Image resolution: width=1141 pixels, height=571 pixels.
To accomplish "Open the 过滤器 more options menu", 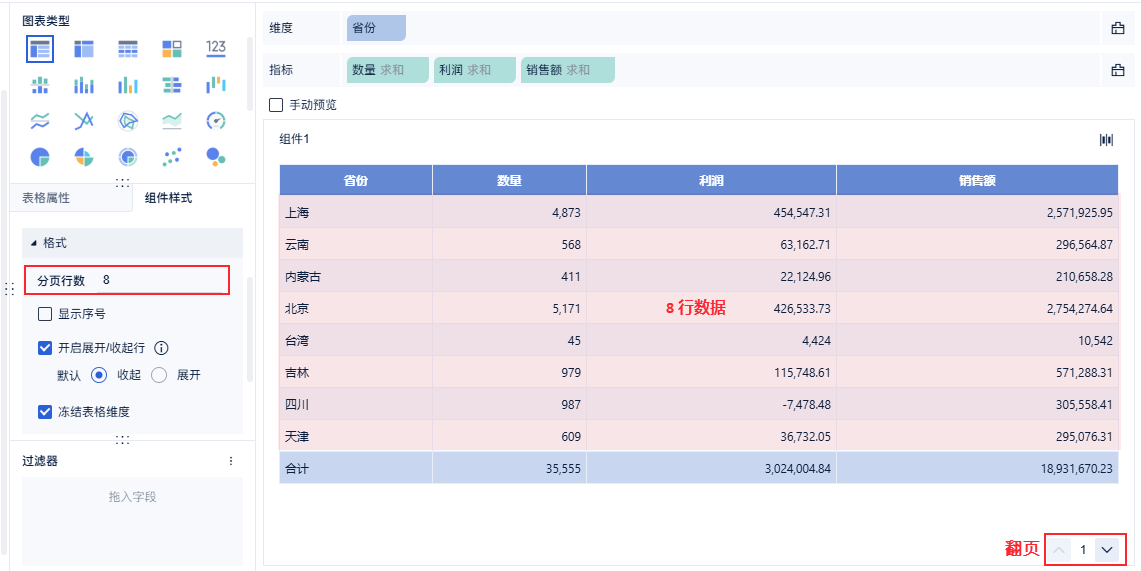I will coord(231,461).
